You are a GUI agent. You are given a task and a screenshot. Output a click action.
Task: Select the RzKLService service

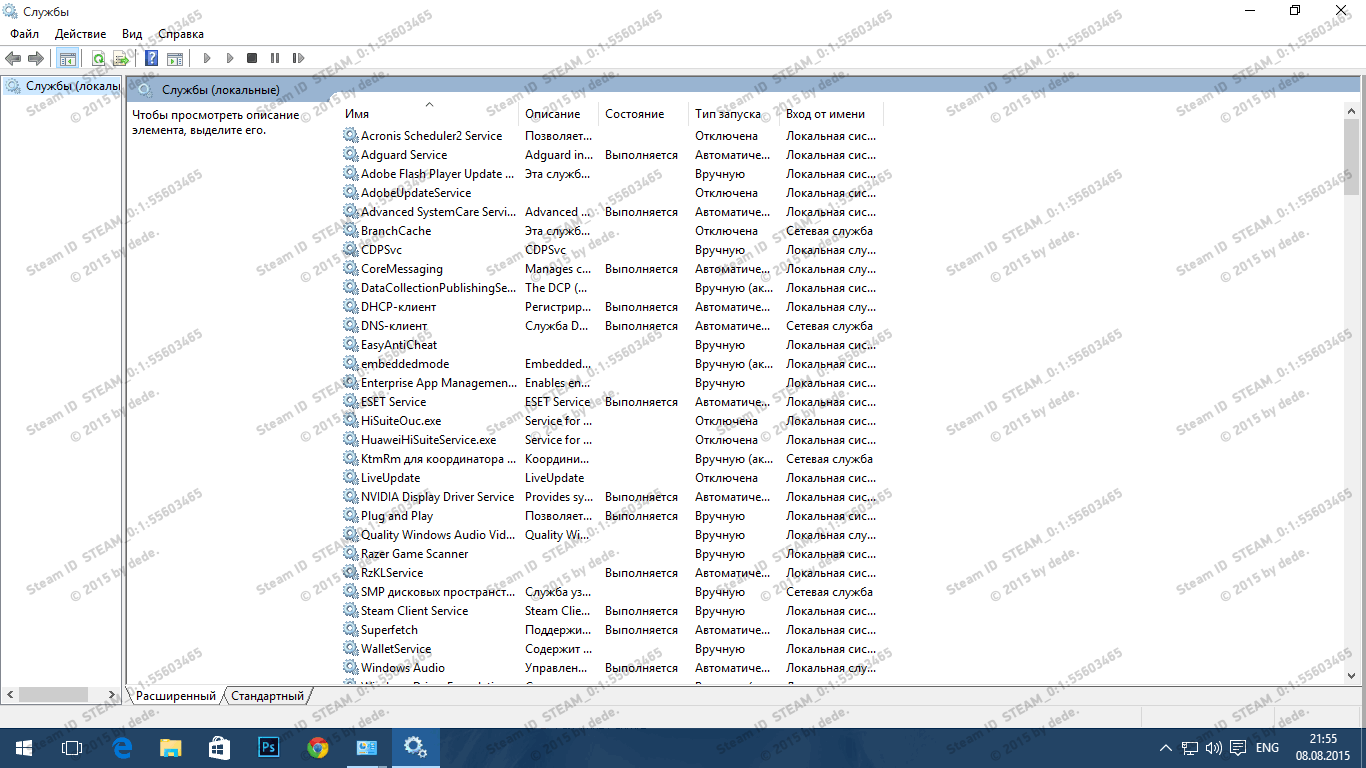pyautogui.click(x=392, y=573)
